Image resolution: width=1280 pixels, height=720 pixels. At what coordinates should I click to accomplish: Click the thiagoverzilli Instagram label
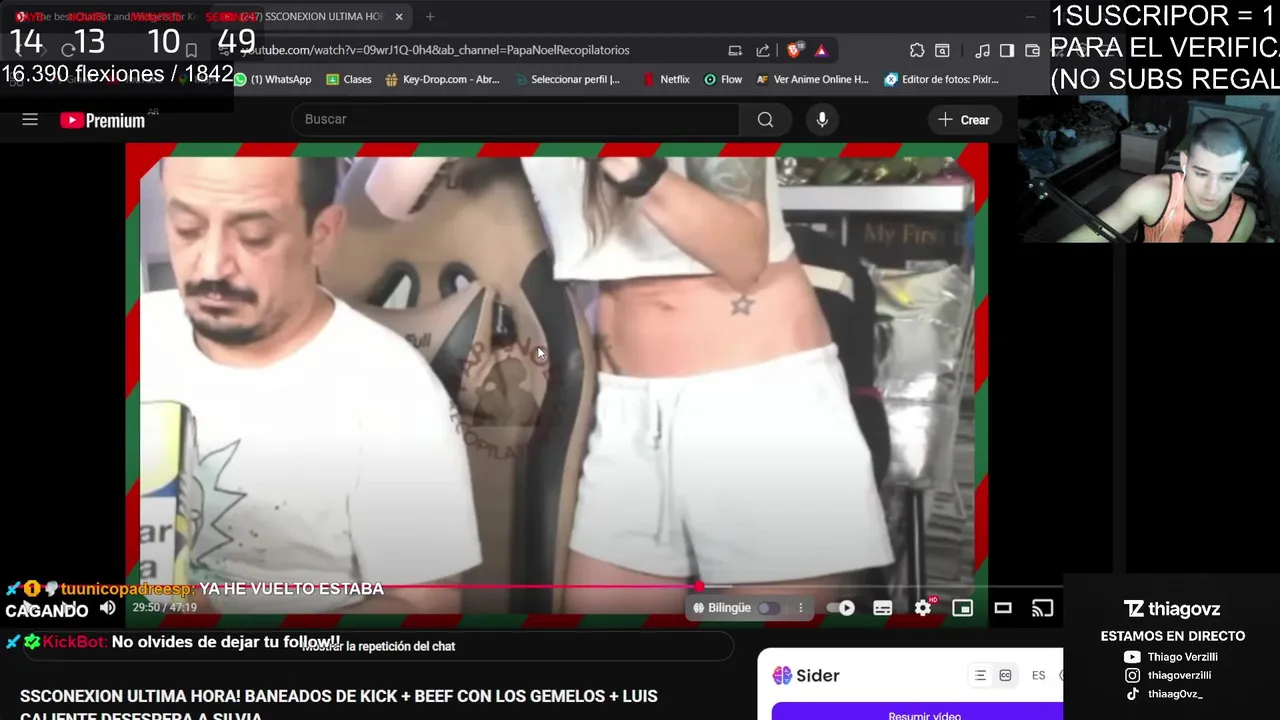click(x=1179, y=675)
